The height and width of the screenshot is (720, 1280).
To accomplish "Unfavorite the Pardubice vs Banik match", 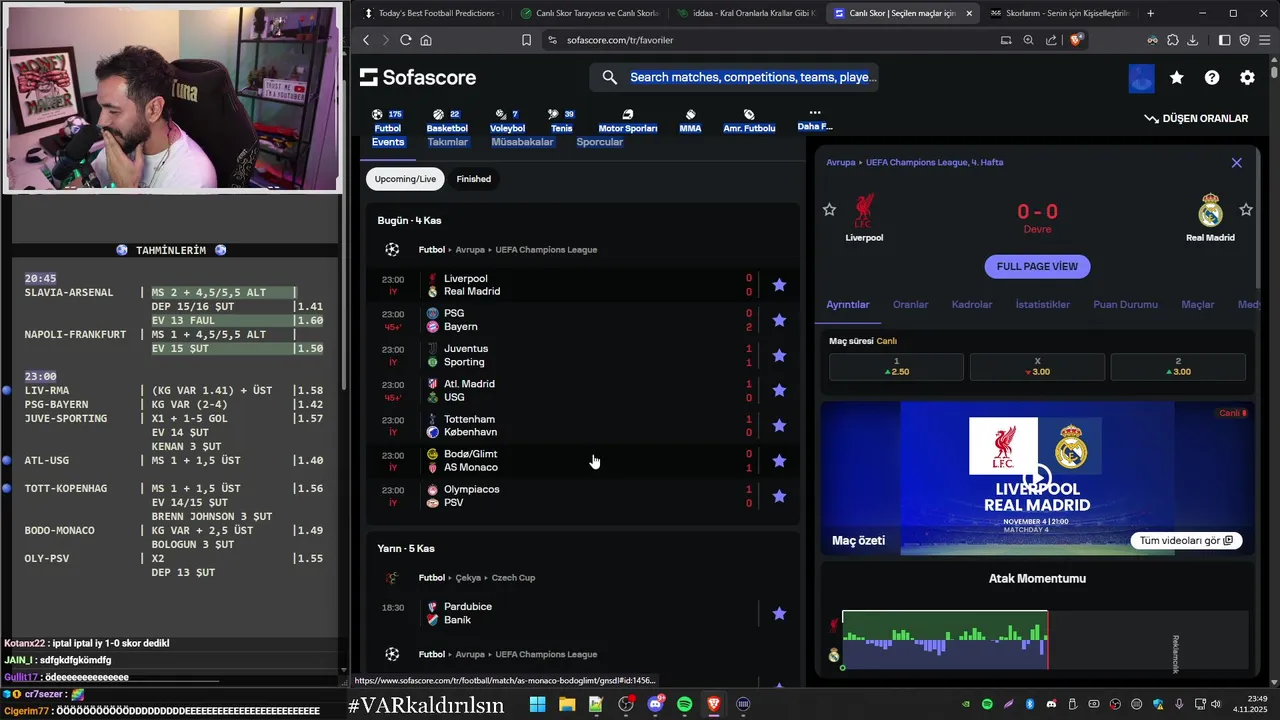I will click(779, 613).
